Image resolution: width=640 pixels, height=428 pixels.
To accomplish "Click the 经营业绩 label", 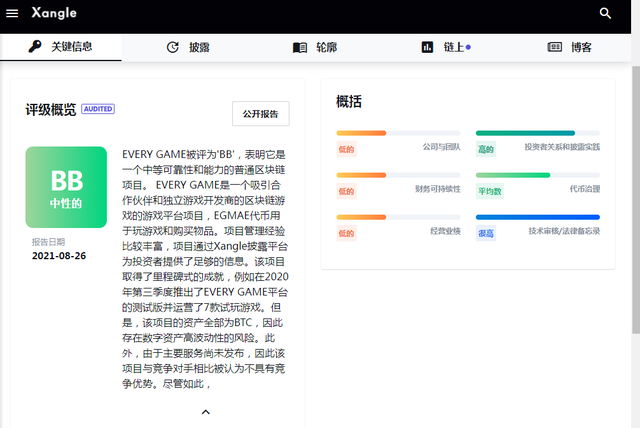I will pos(445,231).
